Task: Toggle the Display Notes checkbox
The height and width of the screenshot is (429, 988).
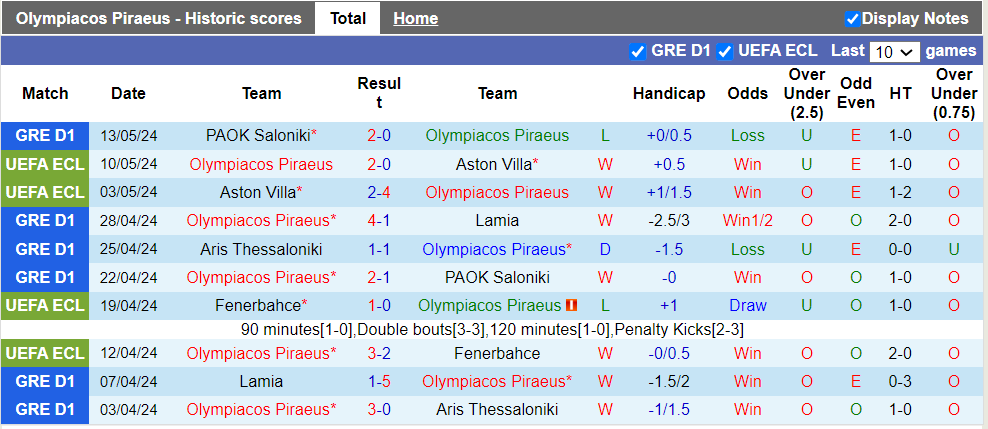Action: [852, 19]
